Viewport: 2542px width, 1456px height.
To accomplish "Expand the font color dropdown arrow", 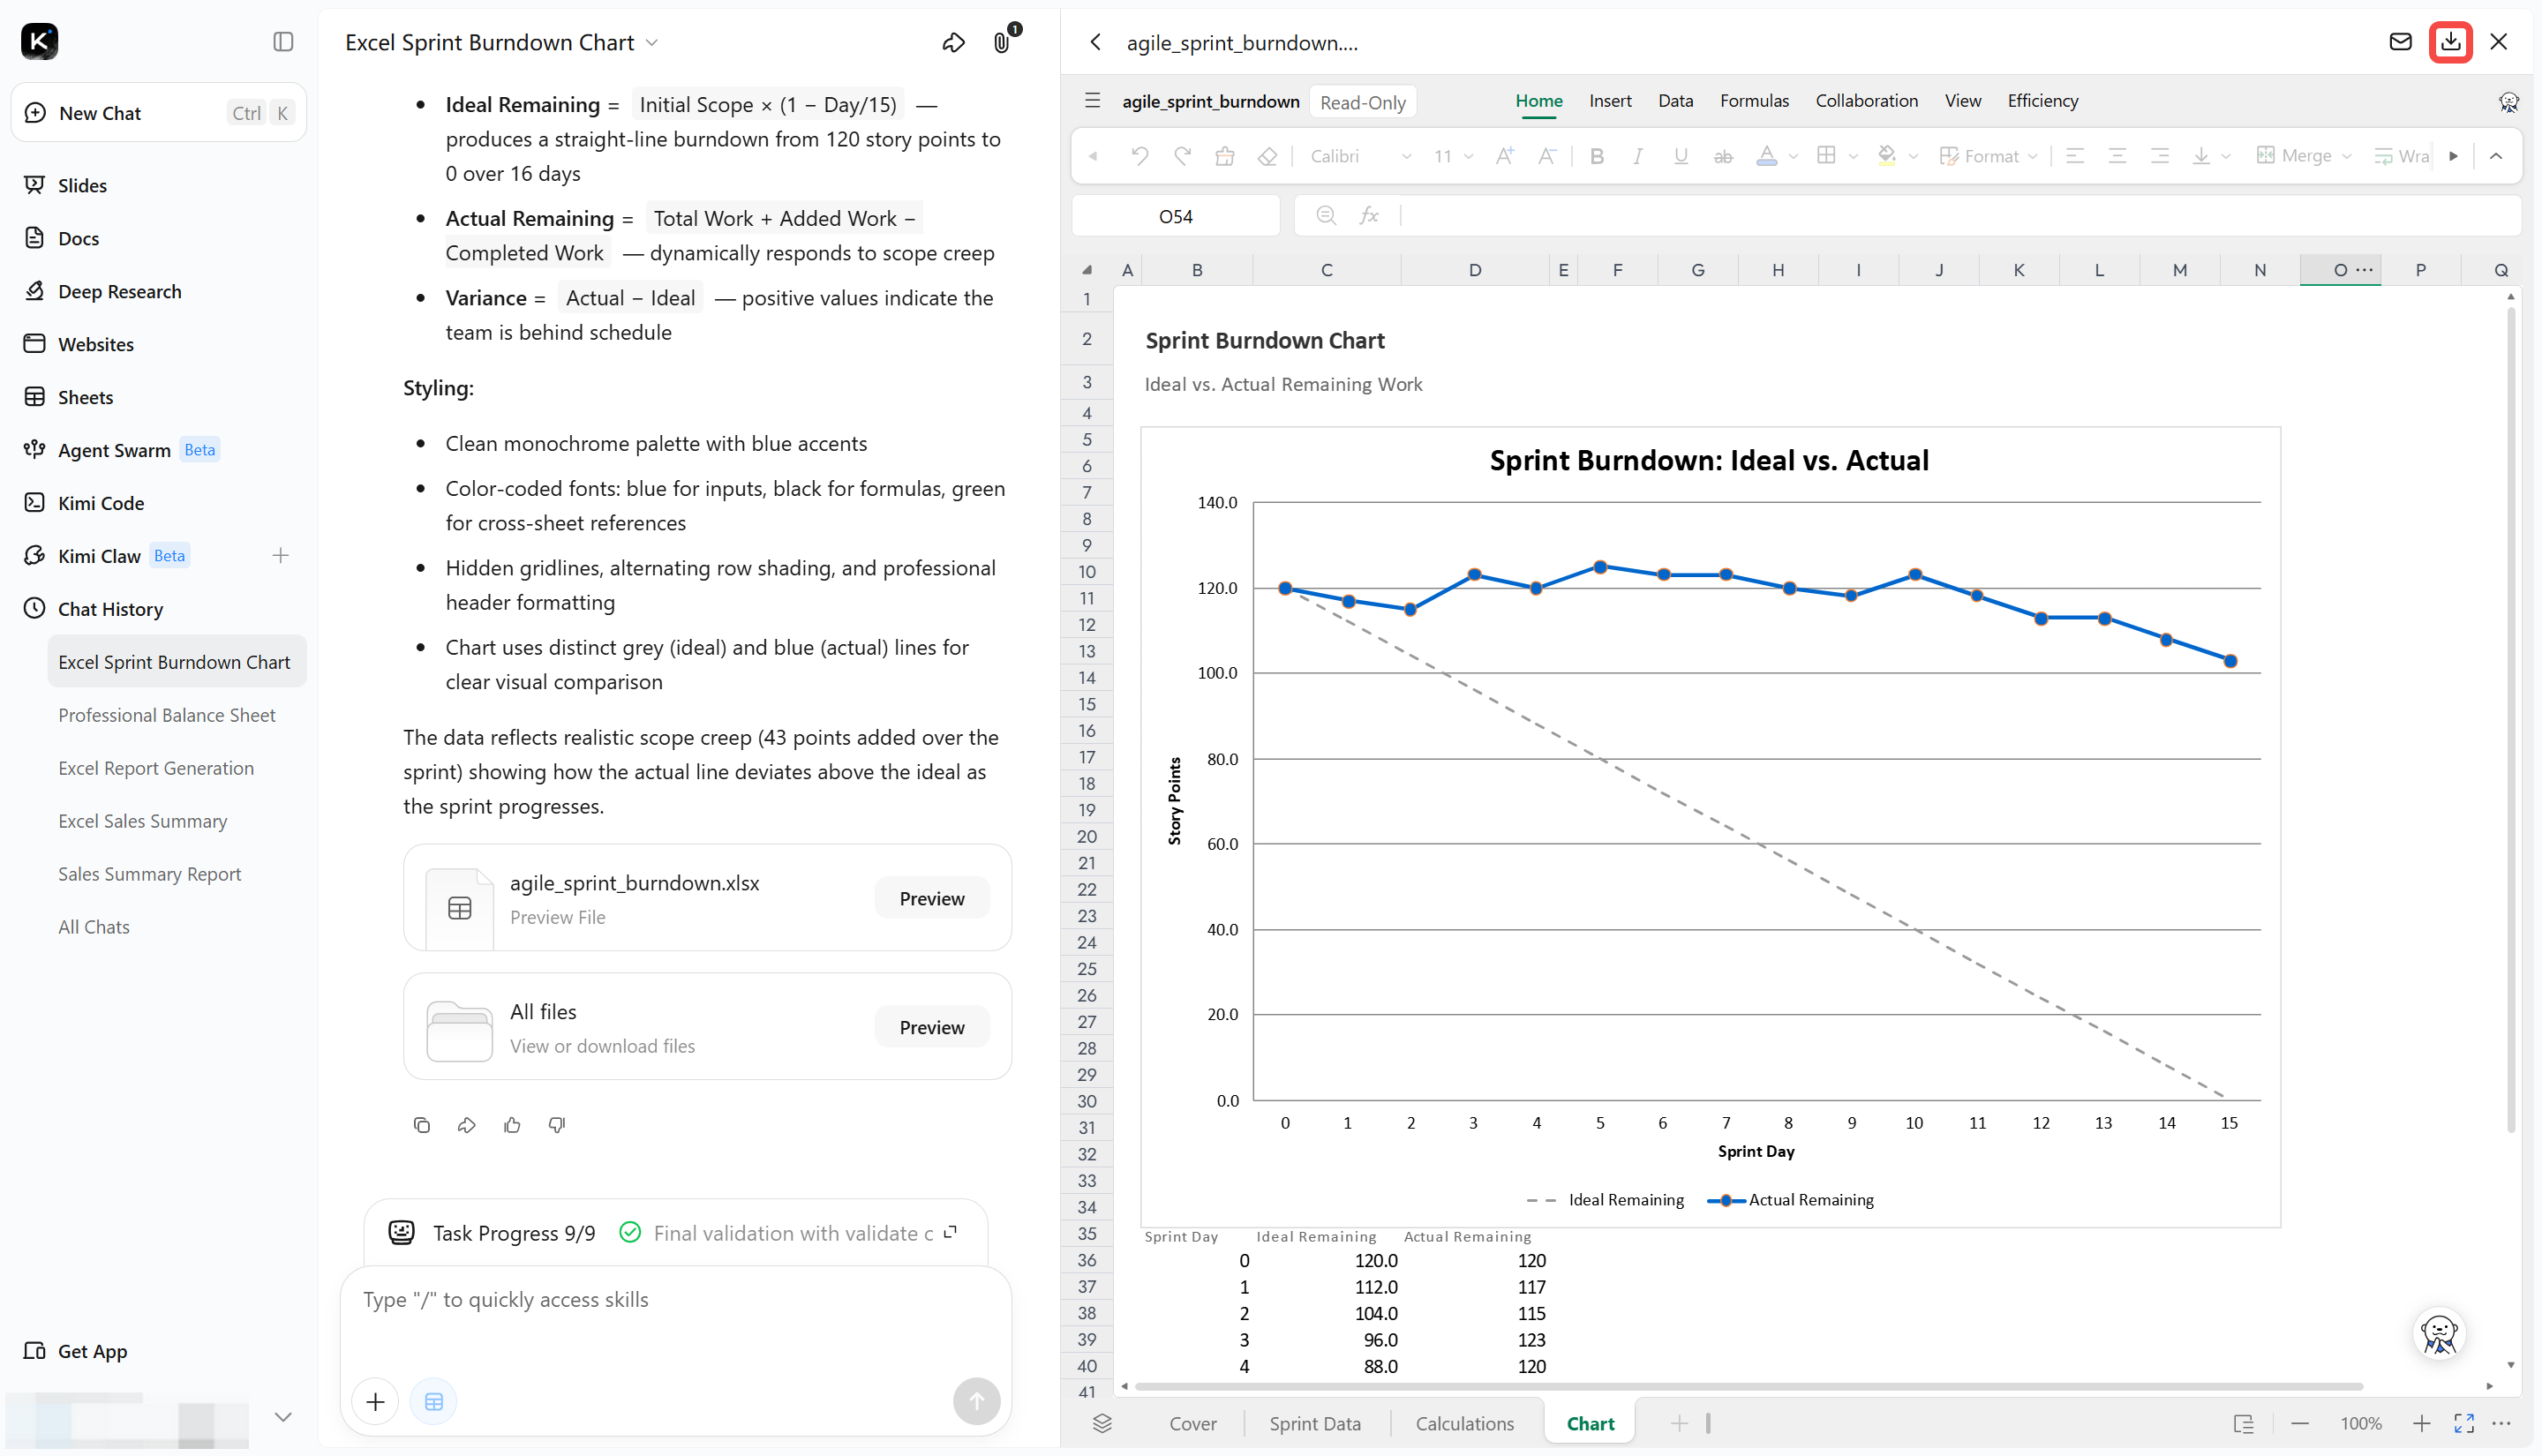I will [1793, 157].
